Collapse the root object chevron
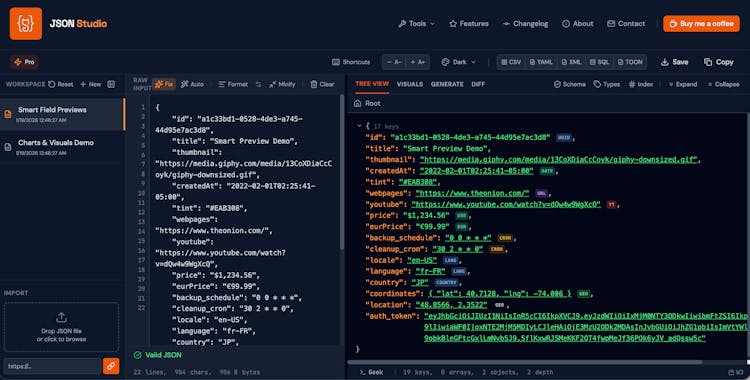The image size is (750, 380). tap(359, 126)
